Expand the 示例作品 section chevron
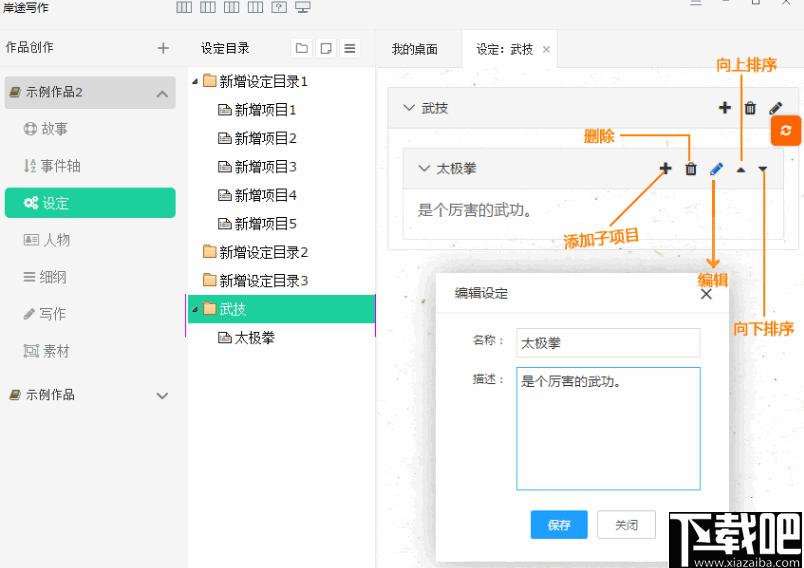The image size is (804, 568). coord(162,395)
